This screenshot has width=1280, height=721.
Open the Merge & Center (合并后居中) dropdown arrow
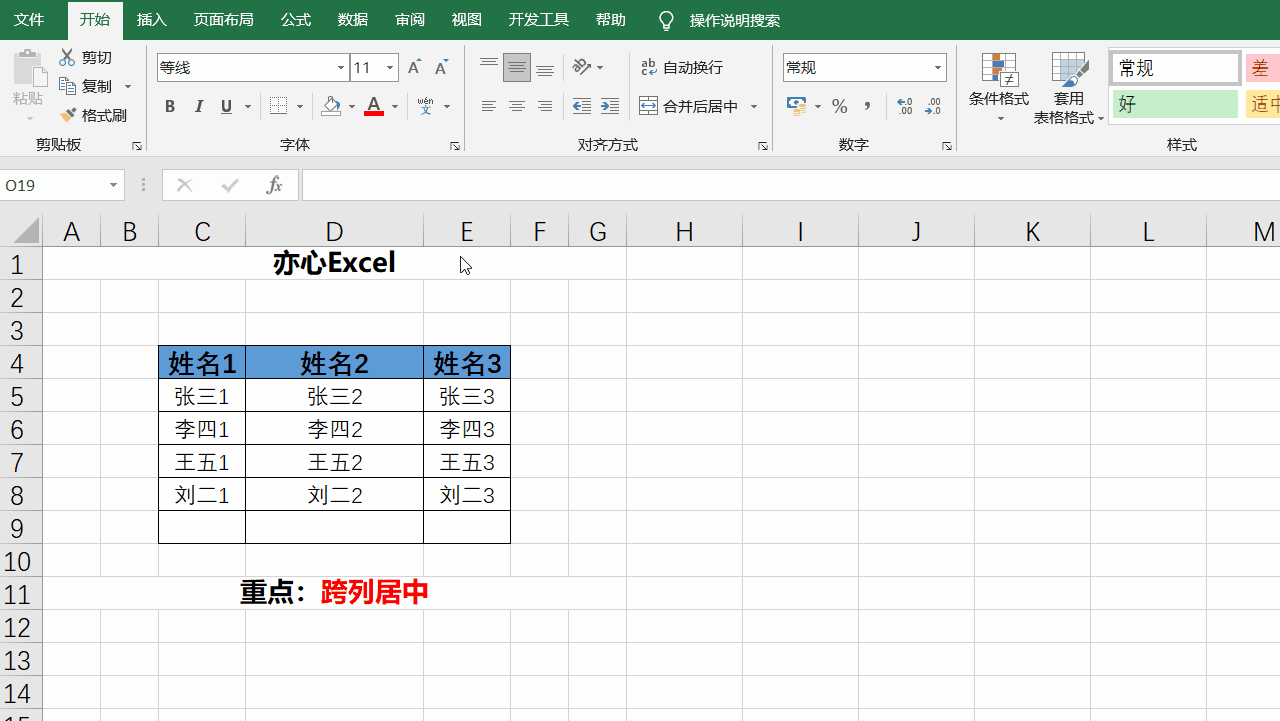tap(754, 107)
